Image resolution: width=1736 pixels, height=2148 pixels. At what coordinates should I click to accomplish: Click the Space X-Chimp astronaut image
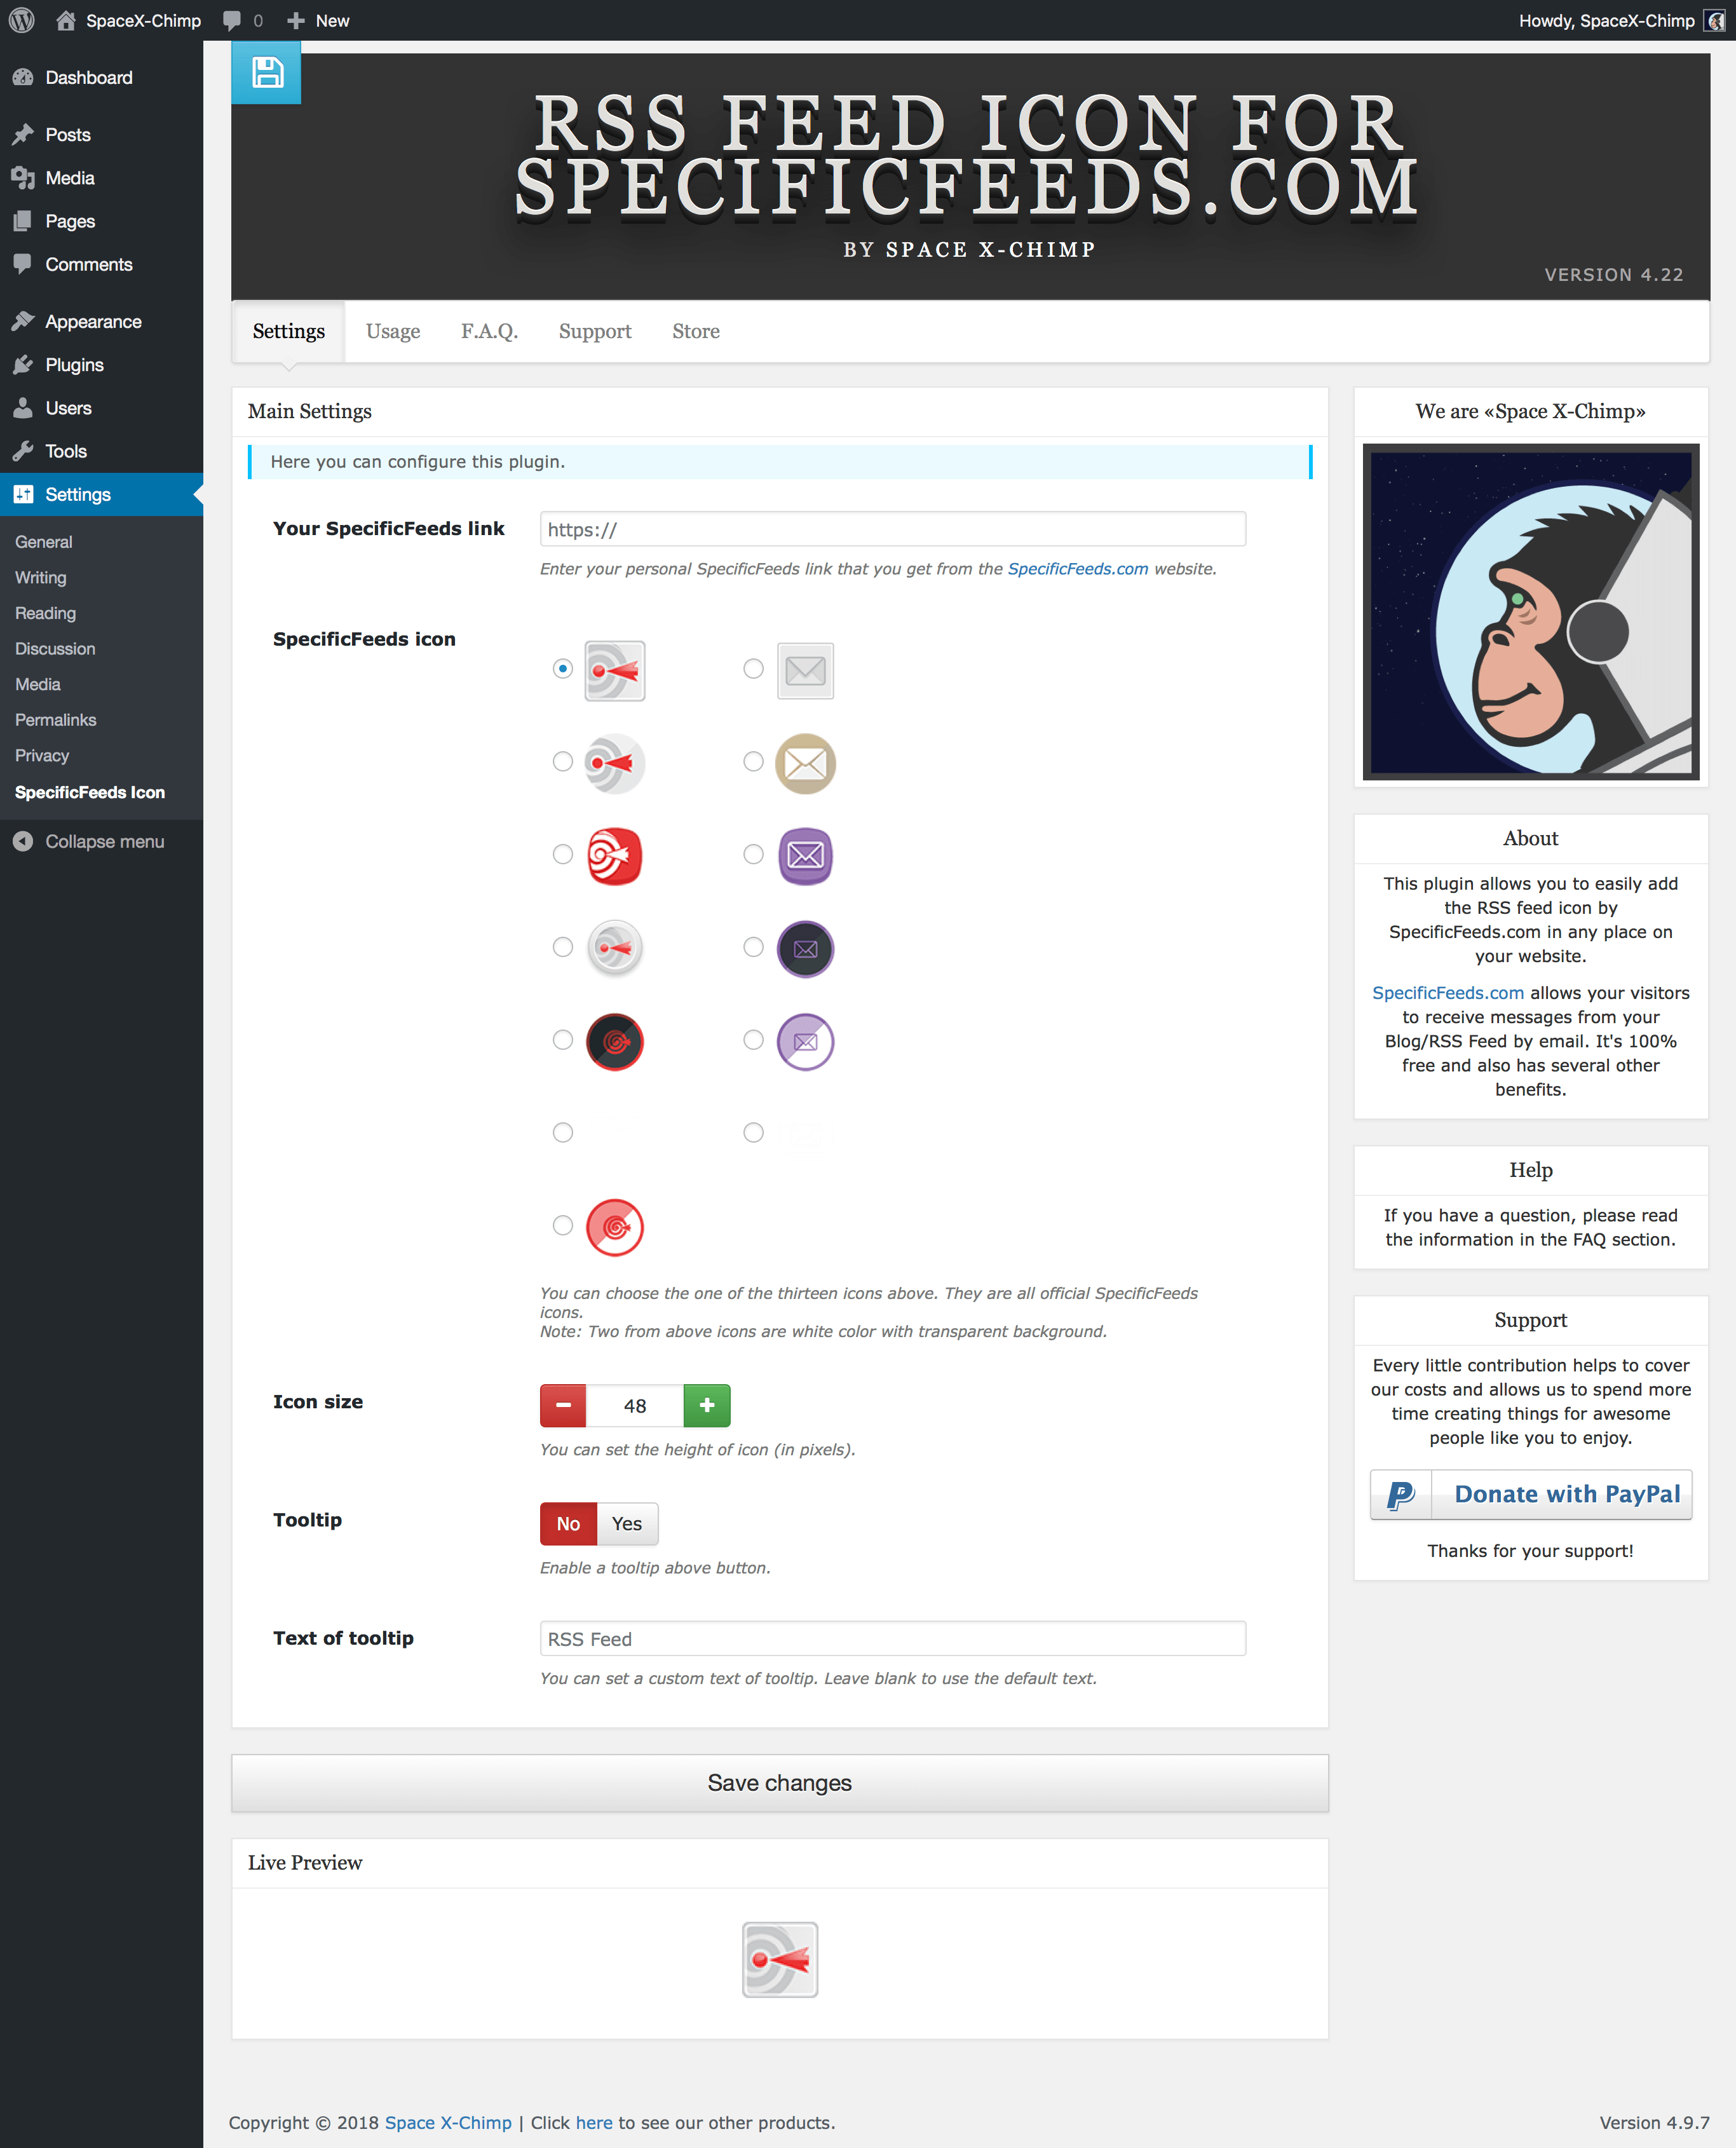point(1531,612)
